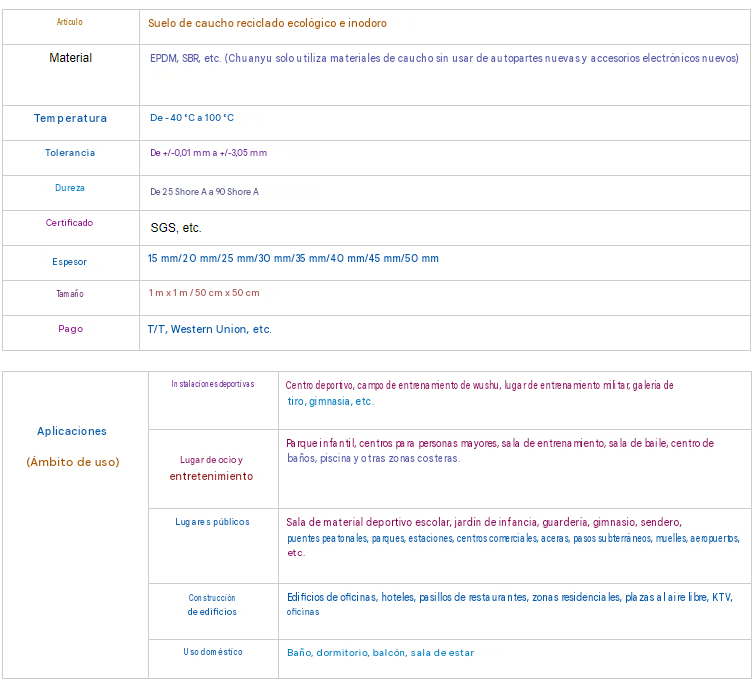Select the 'SGS, etc.' certificate value
Viewport: 755px width, 693px height.
pyautogui.click(x=176, y=228)
